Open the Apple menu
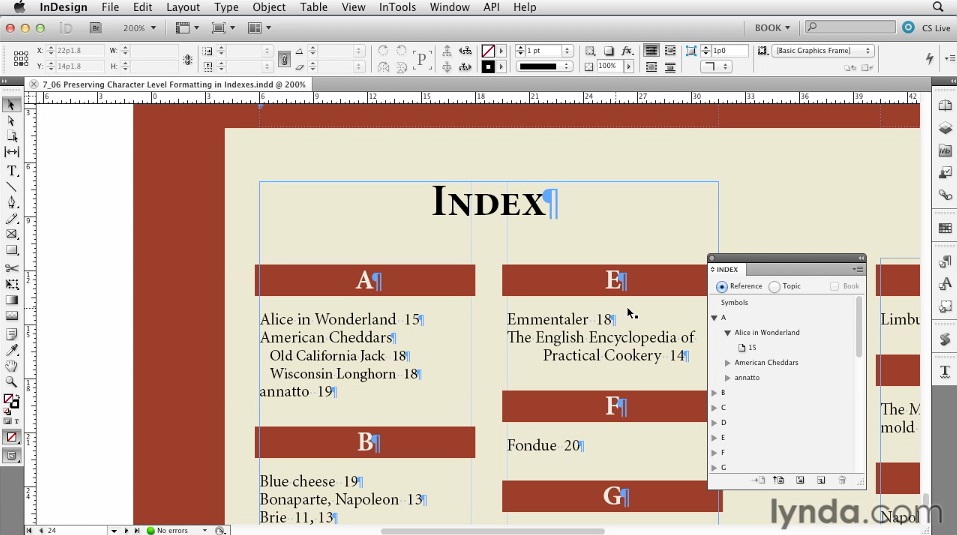Viewport: 957px width, 535px height. pos(20,7)
